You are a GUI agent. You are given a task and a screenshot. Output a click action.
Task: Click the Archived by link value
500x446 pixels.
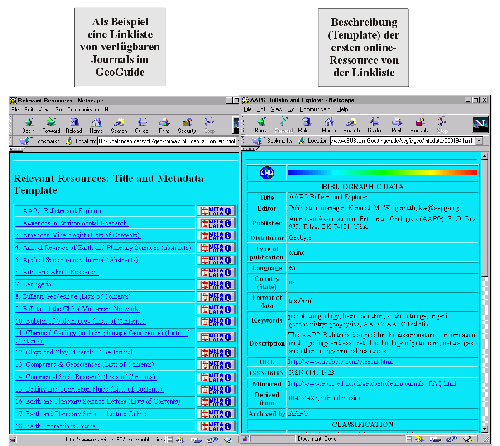(x=298, y=414)
